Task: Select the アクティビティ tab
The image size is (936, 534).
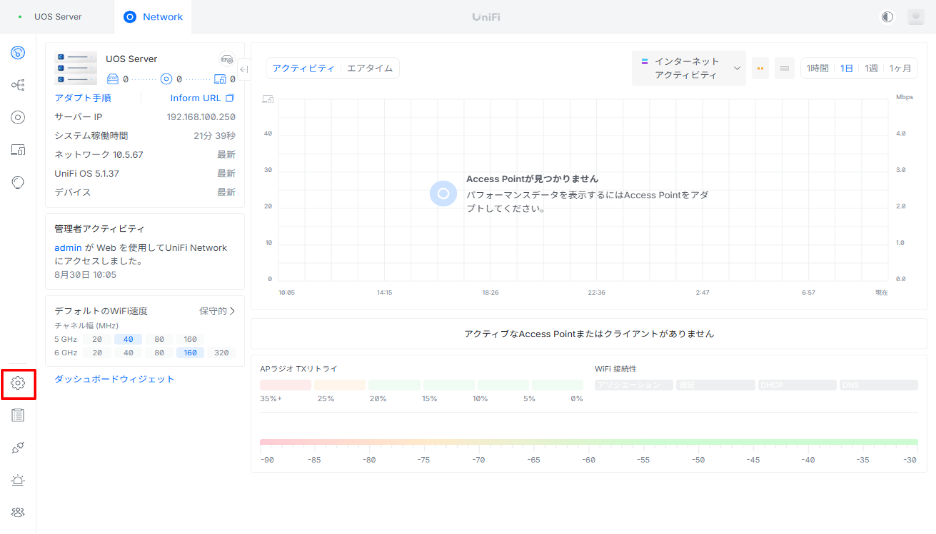Action: [x=303, y=68]
